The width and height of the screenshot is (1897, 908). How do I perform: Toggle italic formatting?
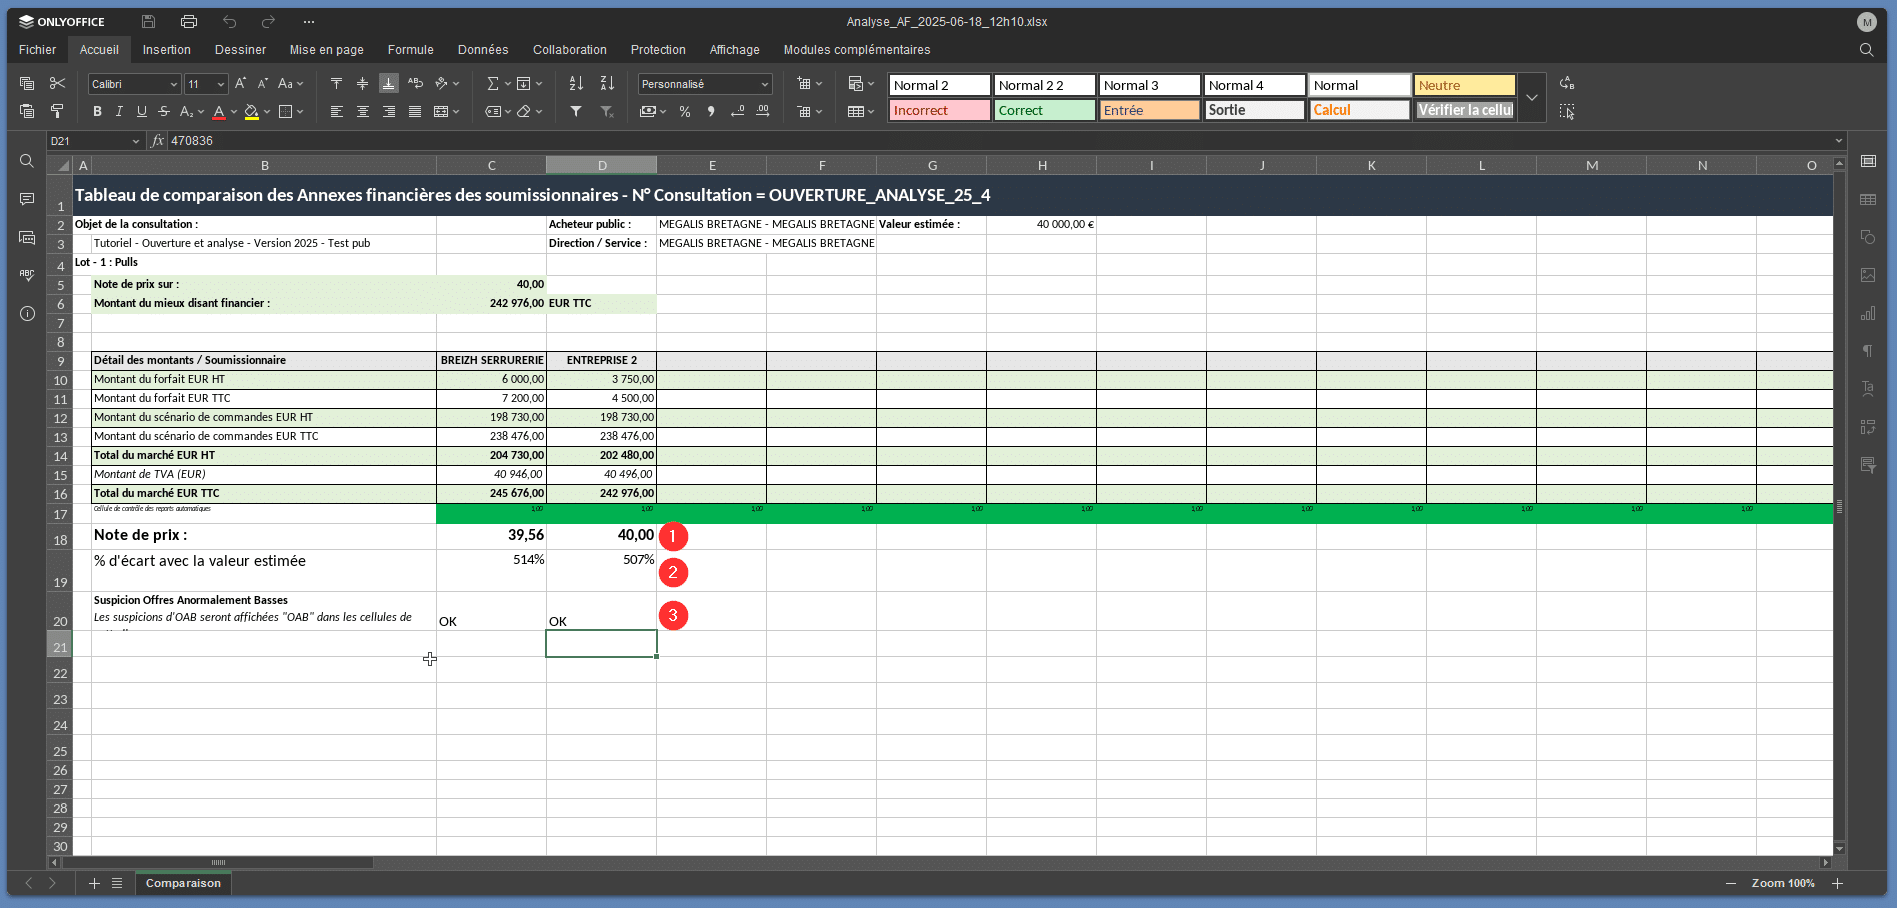point(119,112)
